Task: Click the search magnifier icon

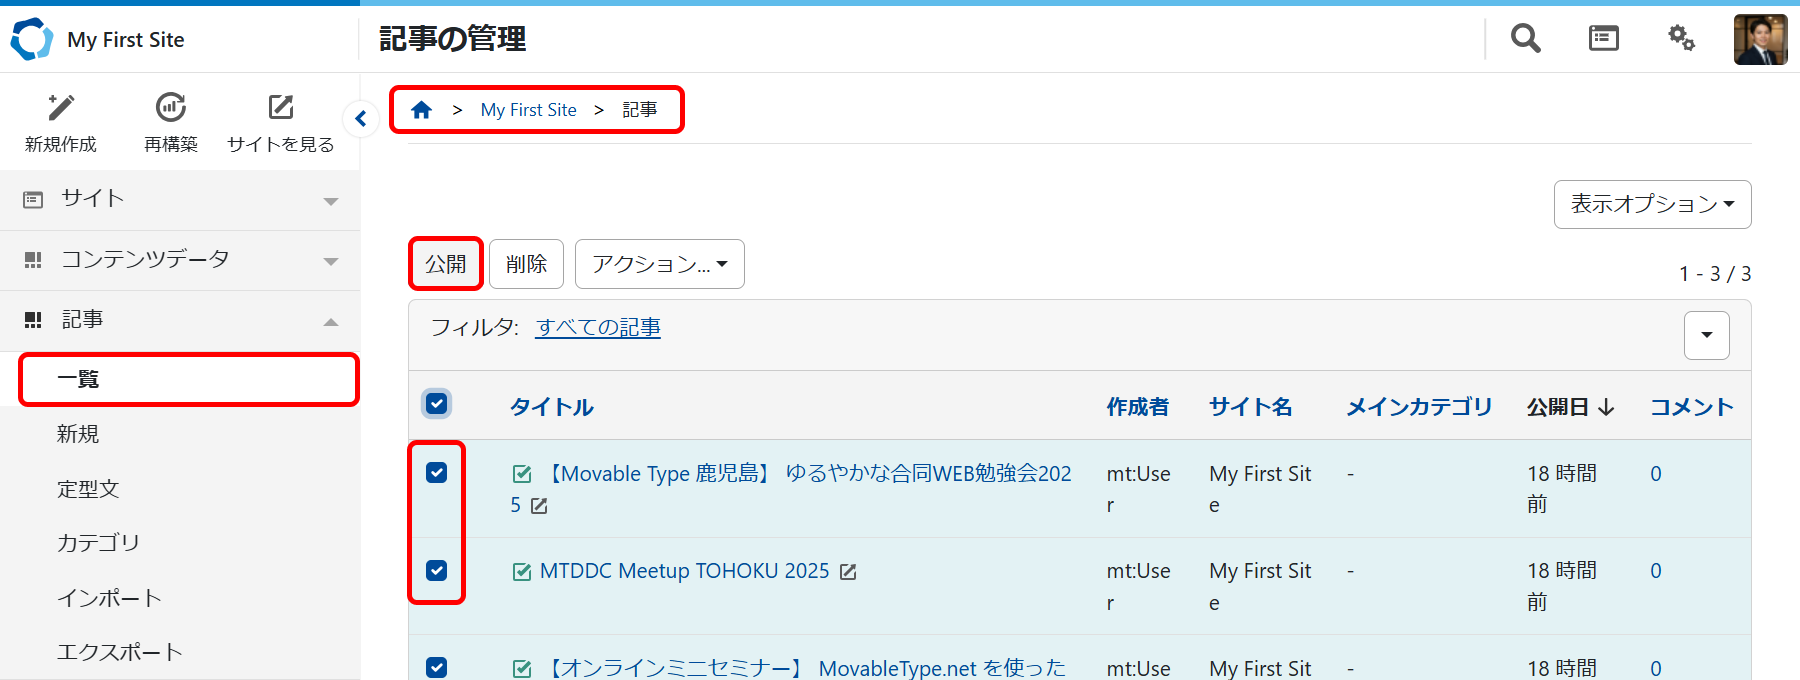Action: [1525, 39]
